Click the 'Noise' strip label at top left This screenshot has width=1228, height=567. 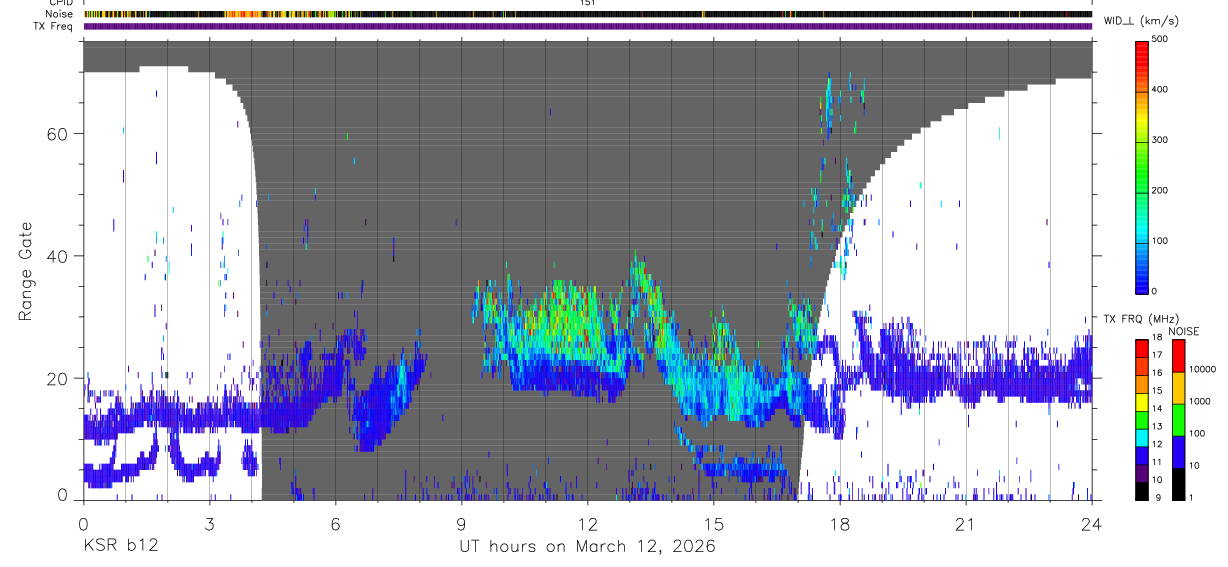[x=59, y=14]
